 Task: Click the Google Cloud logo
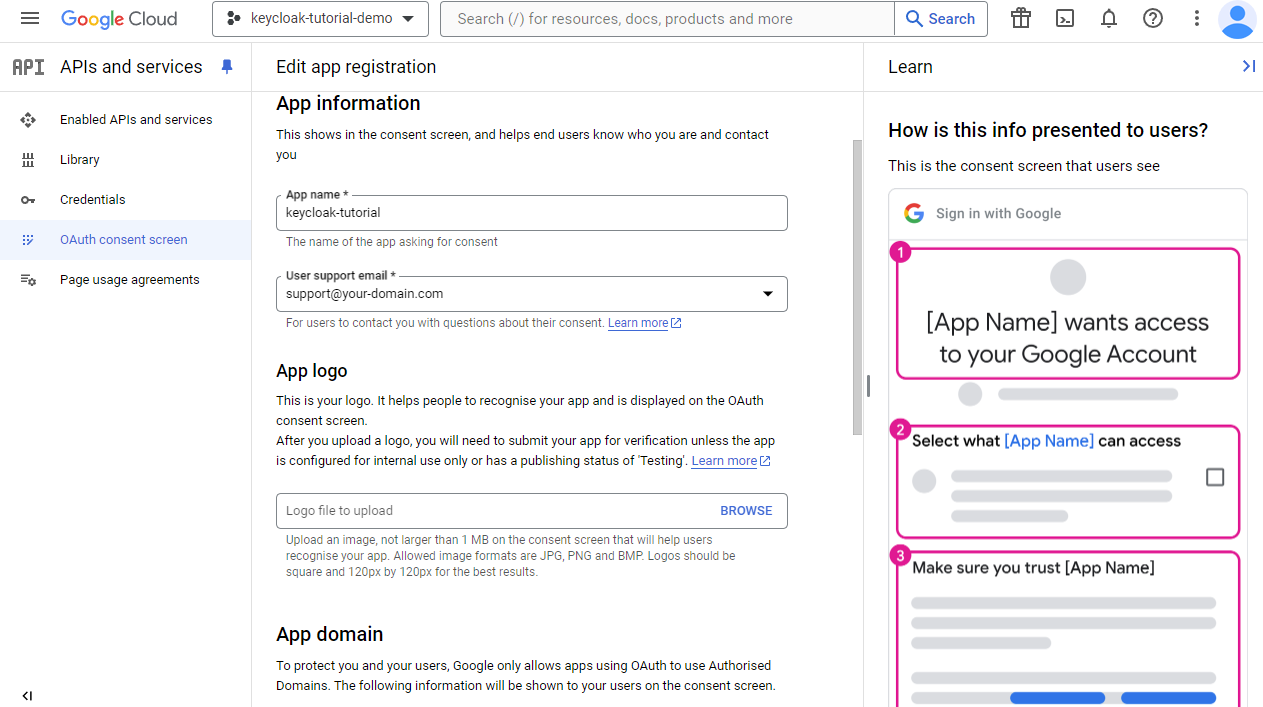[x=119, y=19]
